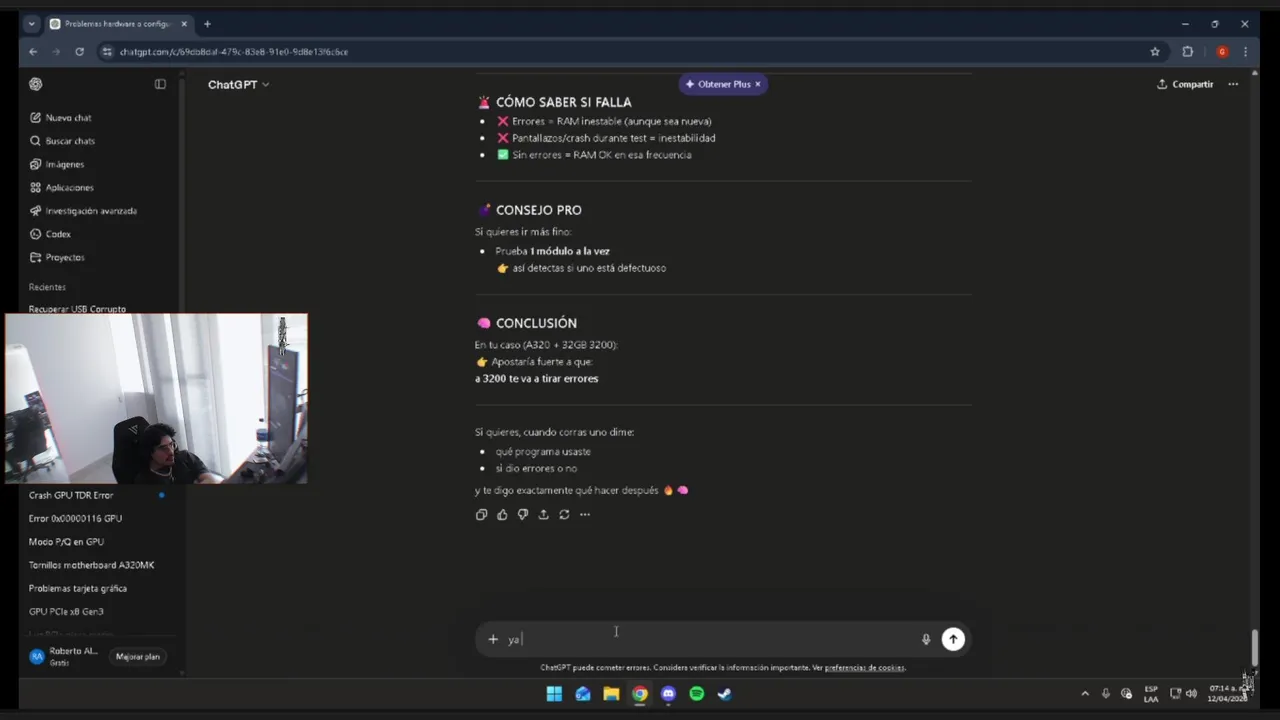The image size is (1280, 720).
Task: Focus the message input field
Action: (x=710, y=639)
